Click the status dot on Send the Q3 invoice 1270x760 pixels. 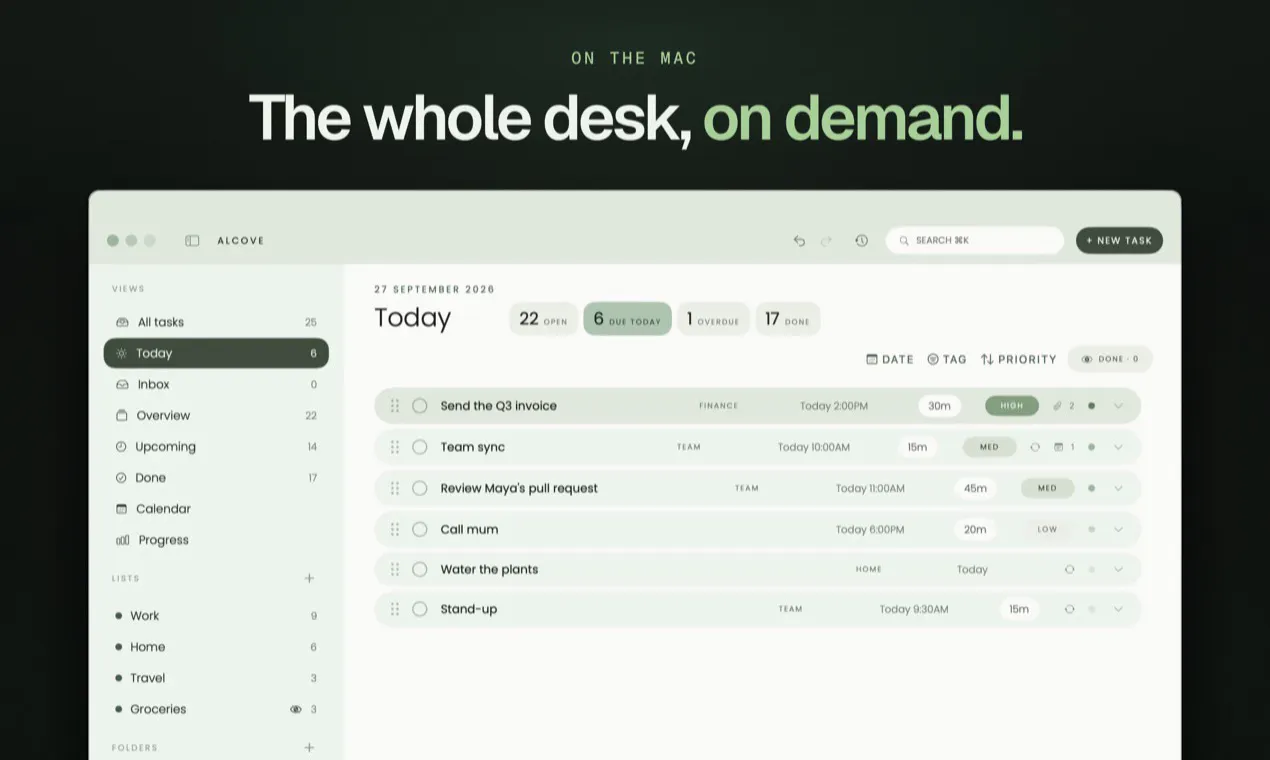click(x=1091, y=406)
